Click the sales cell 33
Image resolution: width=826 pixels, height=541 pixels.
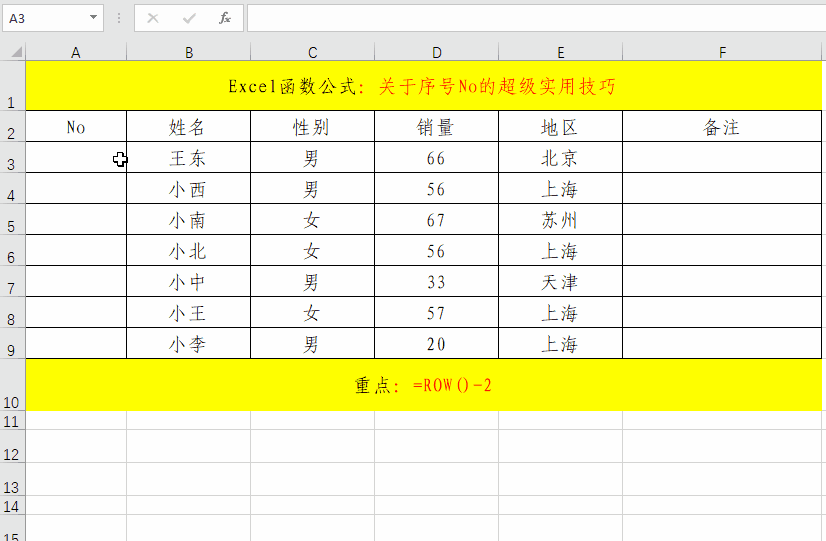click(436, 282)
